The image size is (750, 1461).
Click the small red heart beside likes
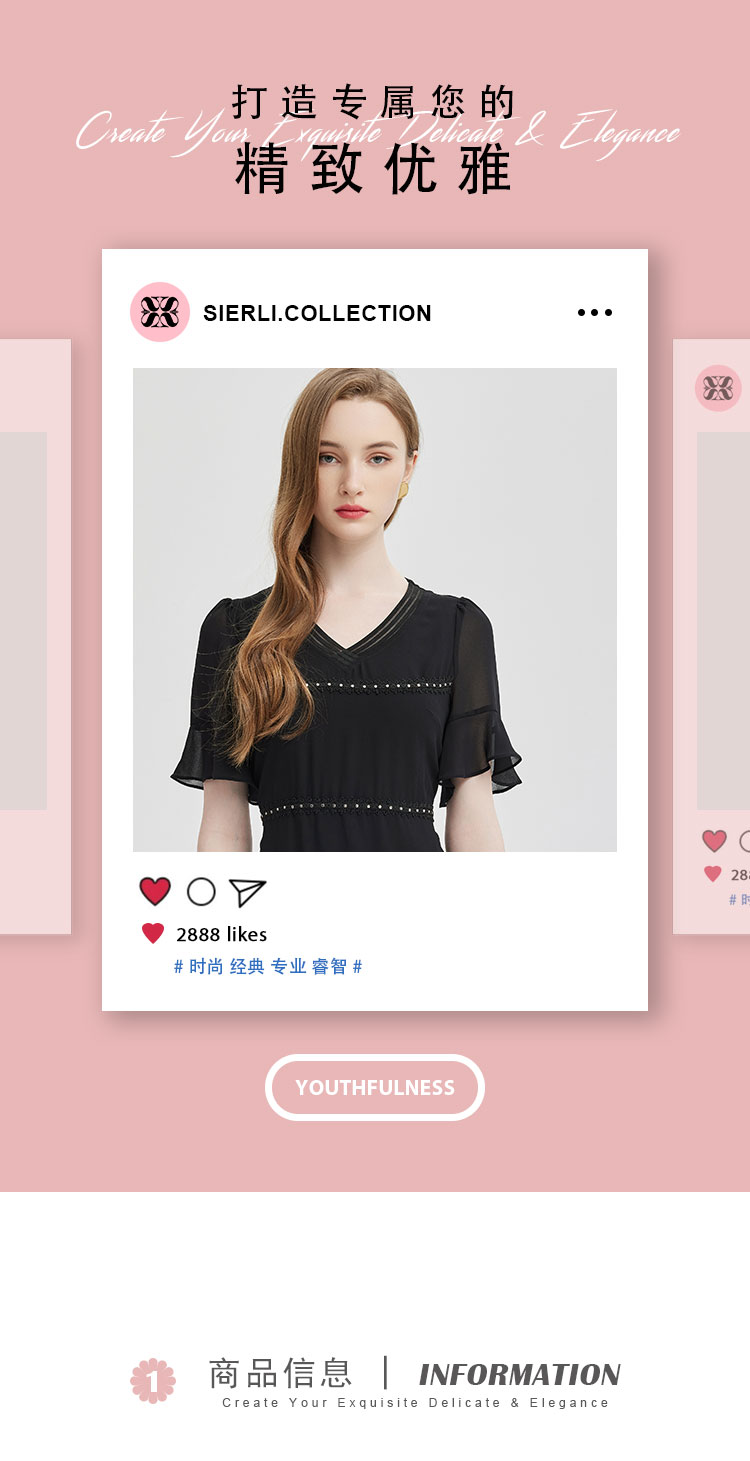(x=153, y=934)
